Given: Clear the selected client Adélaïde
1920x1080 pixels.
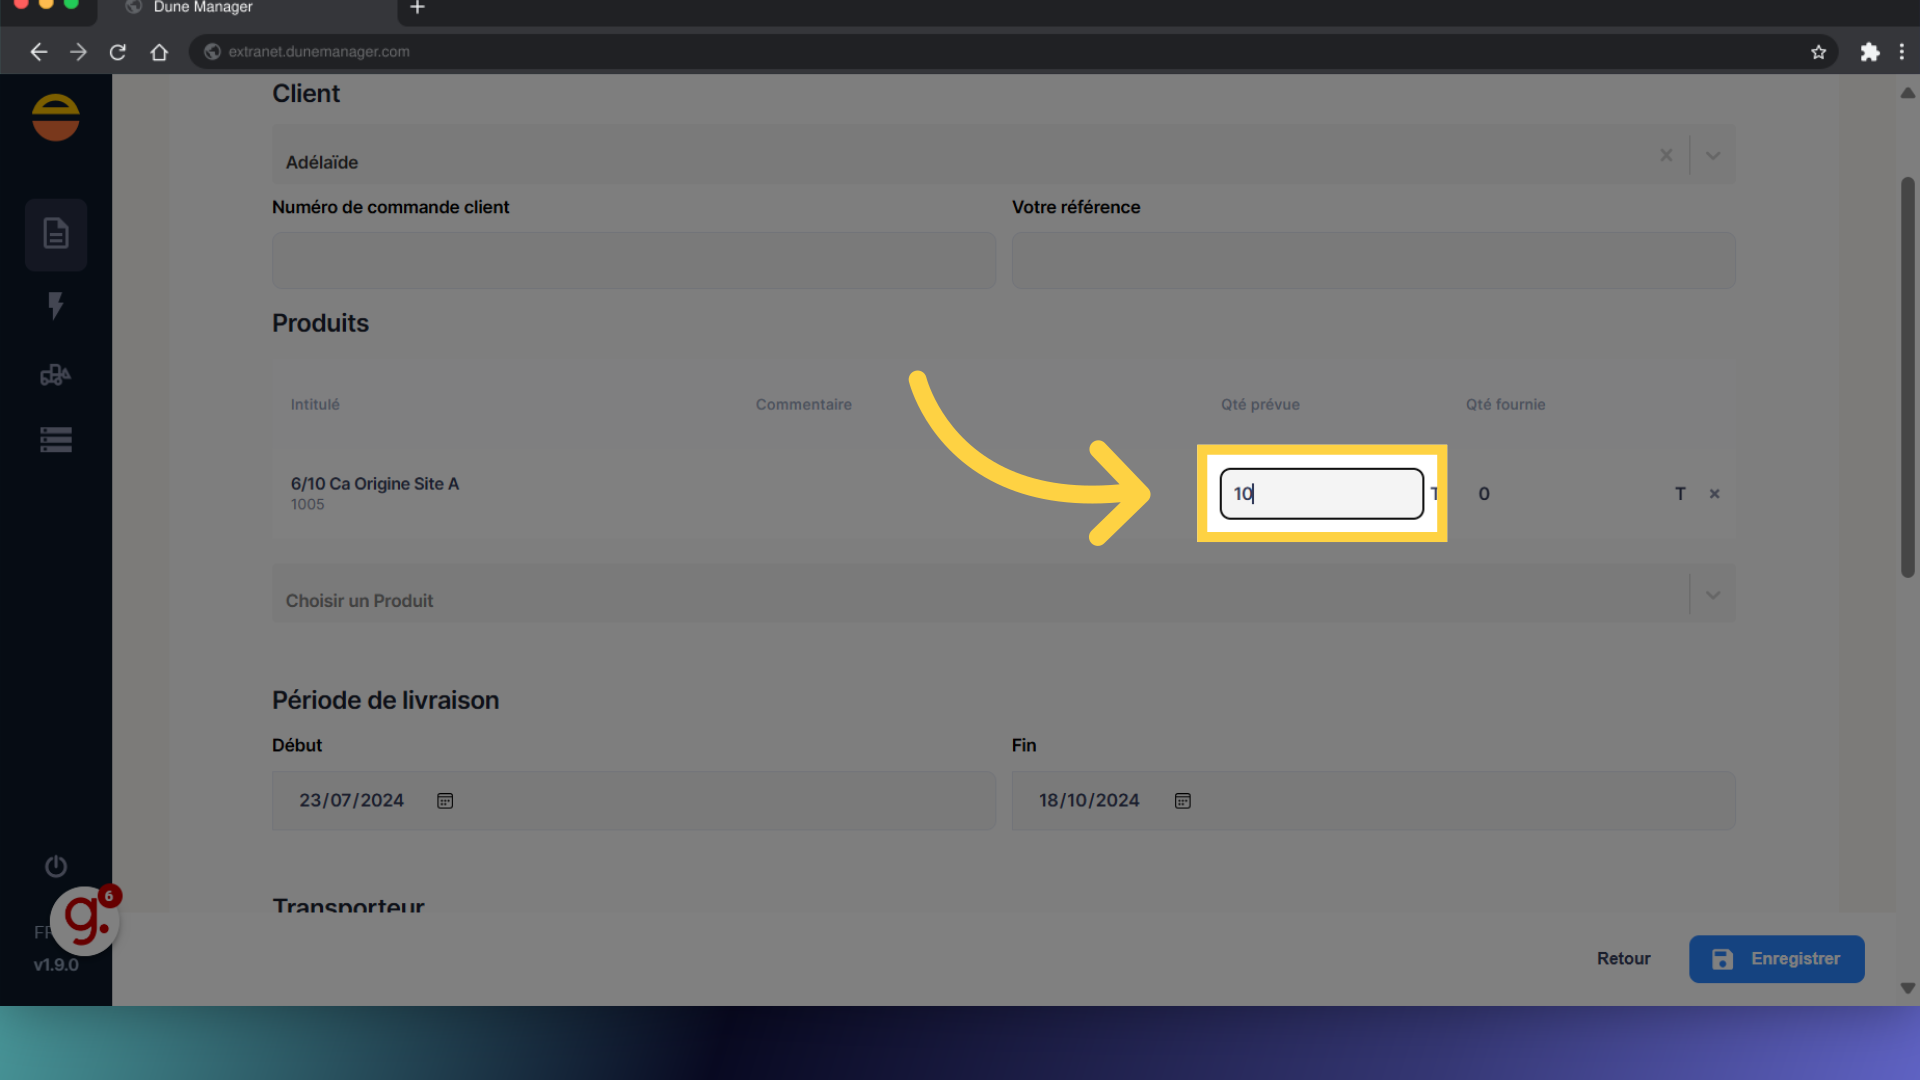Looking at the screenshot, I should point(1666,156).
